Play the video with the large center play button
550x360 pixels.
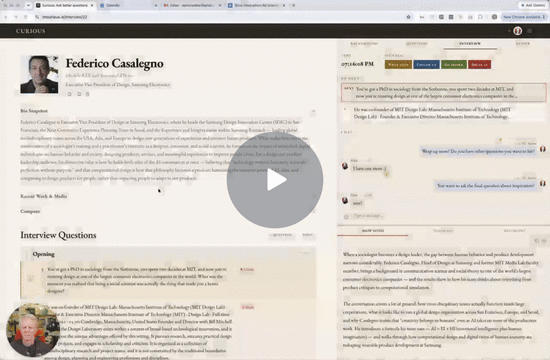[x=275, y=180]
